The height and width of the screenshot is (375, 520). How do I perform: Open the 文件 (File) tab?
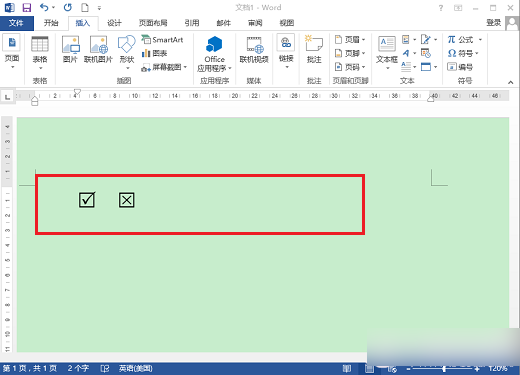pos(16,23)
